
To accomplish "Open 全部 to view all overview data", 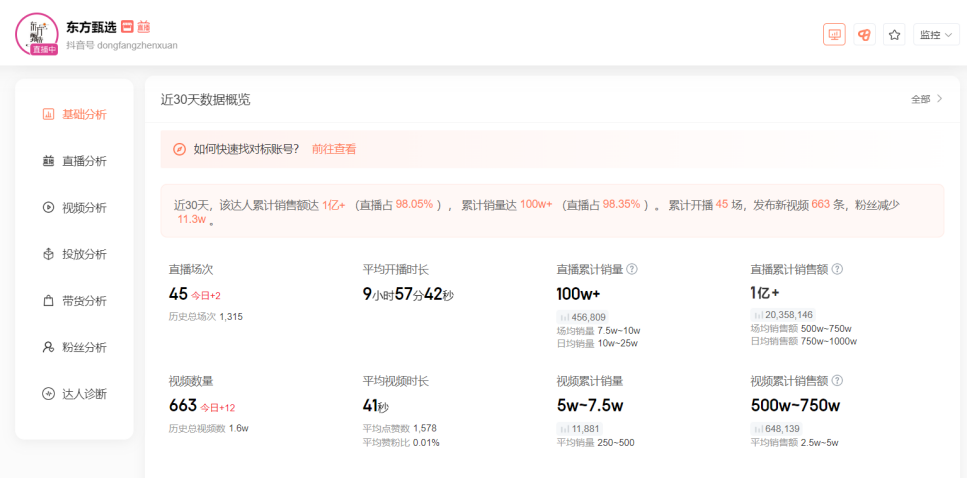I will (x=927, y=99).
